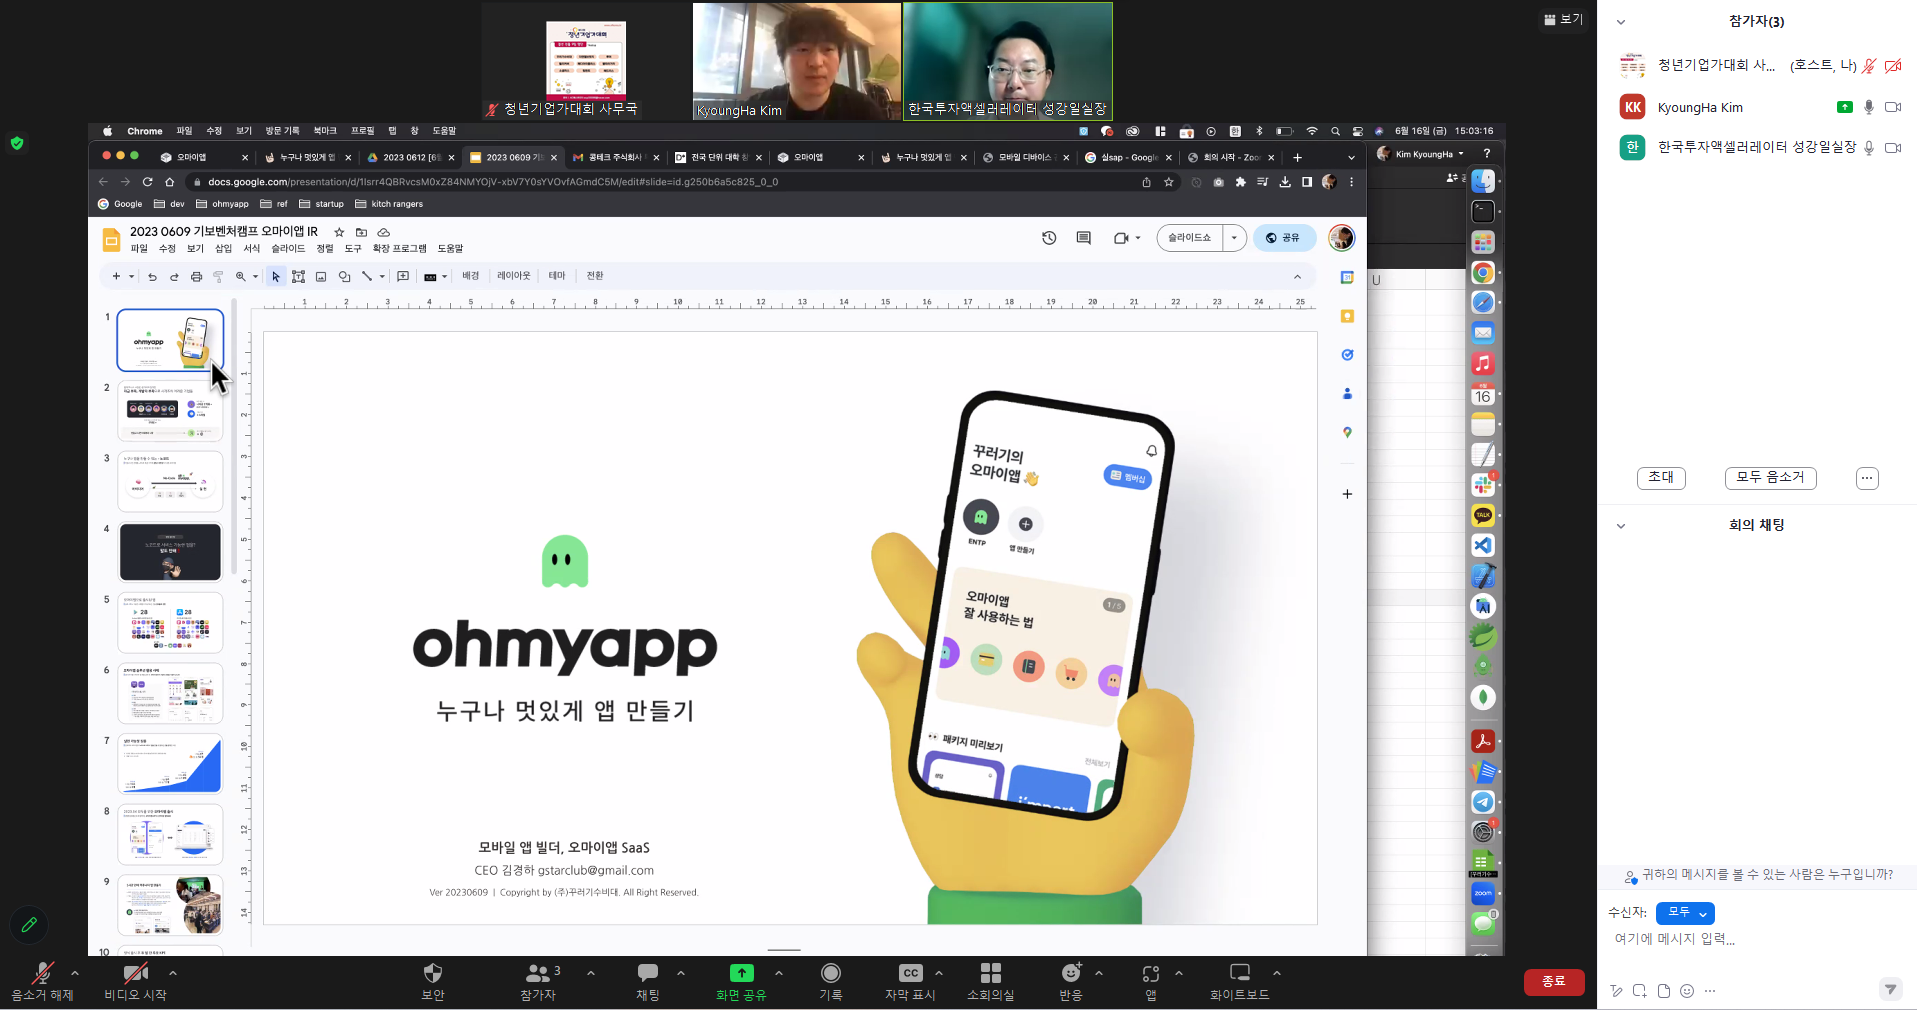Screen dimensions: 1917x1010
Task: Expand screen share options arrow
Action: pyautogui.click(x=779, y=972)
